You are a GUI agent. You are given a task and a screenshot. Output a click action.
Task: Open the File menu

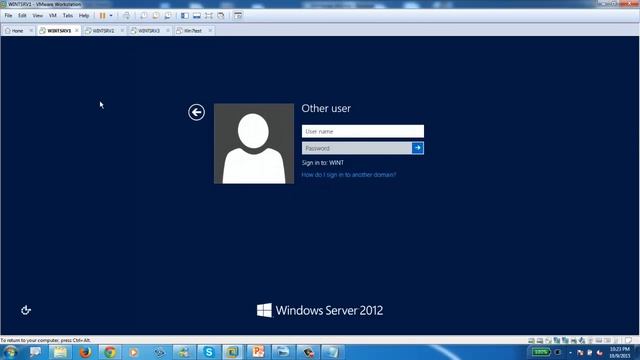8,16
